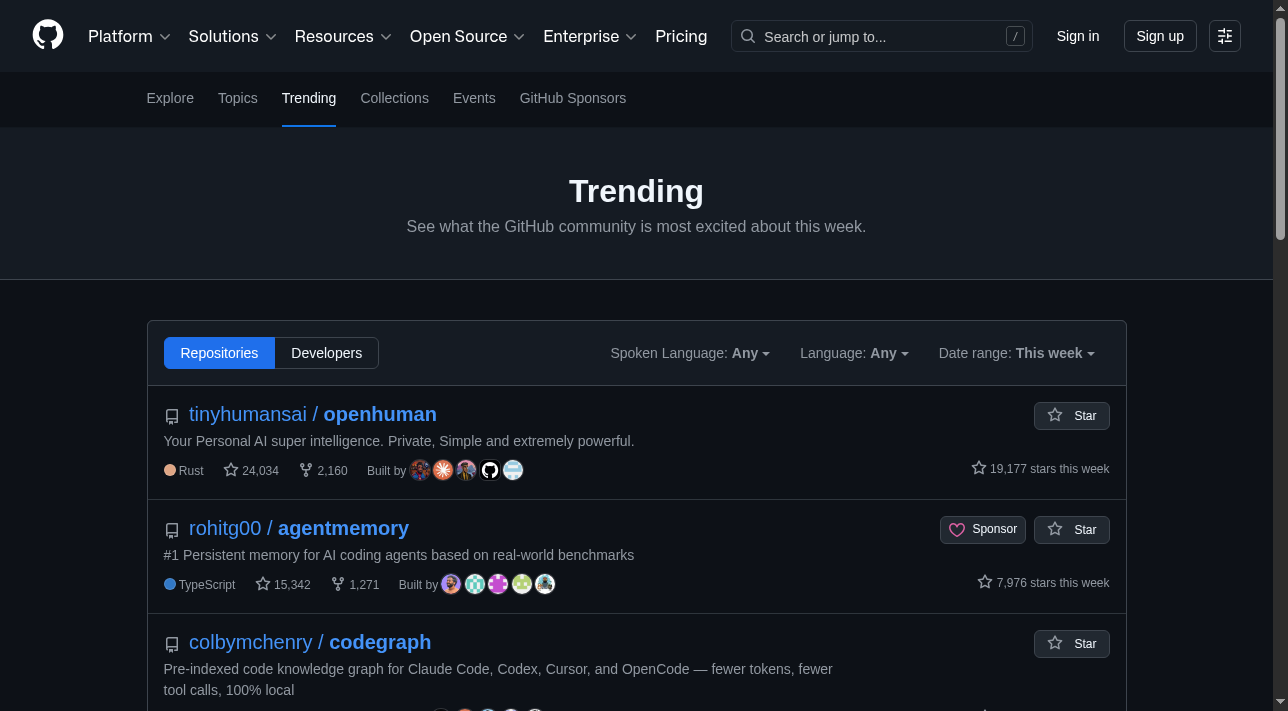Image resolution: width=1288 pixels, height=711 pixels.
Task: Go to the Collections tab
Action: (395, 98)
